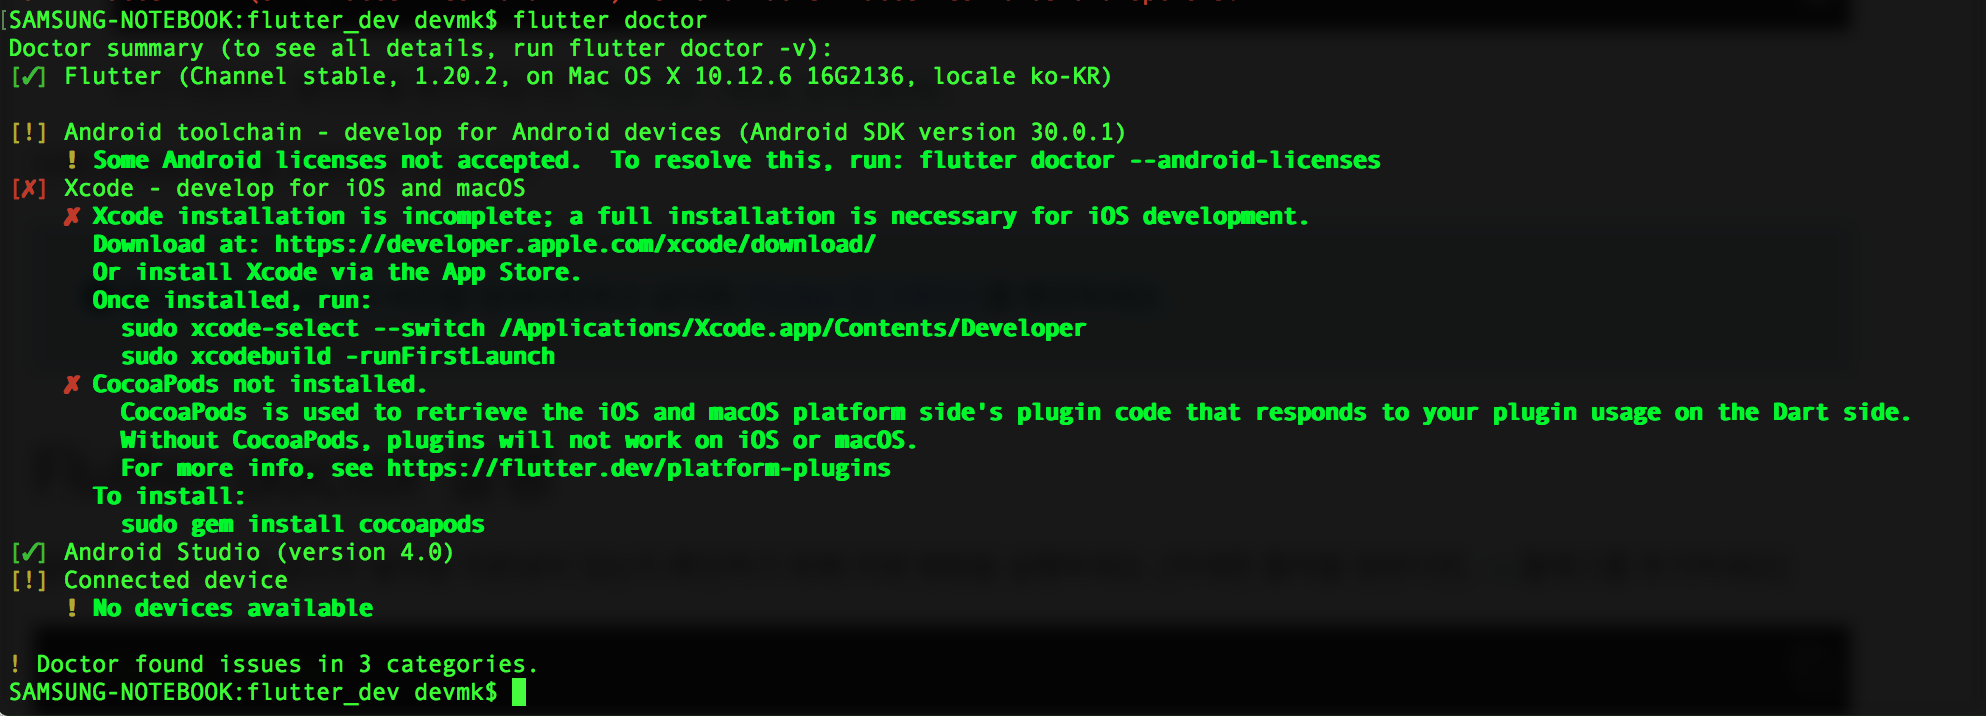Image resolution: width=1986 pixels, height=716 pixels.
Task: Click 'Android Studio (version 4.0)' line
Action: (259, 552)
